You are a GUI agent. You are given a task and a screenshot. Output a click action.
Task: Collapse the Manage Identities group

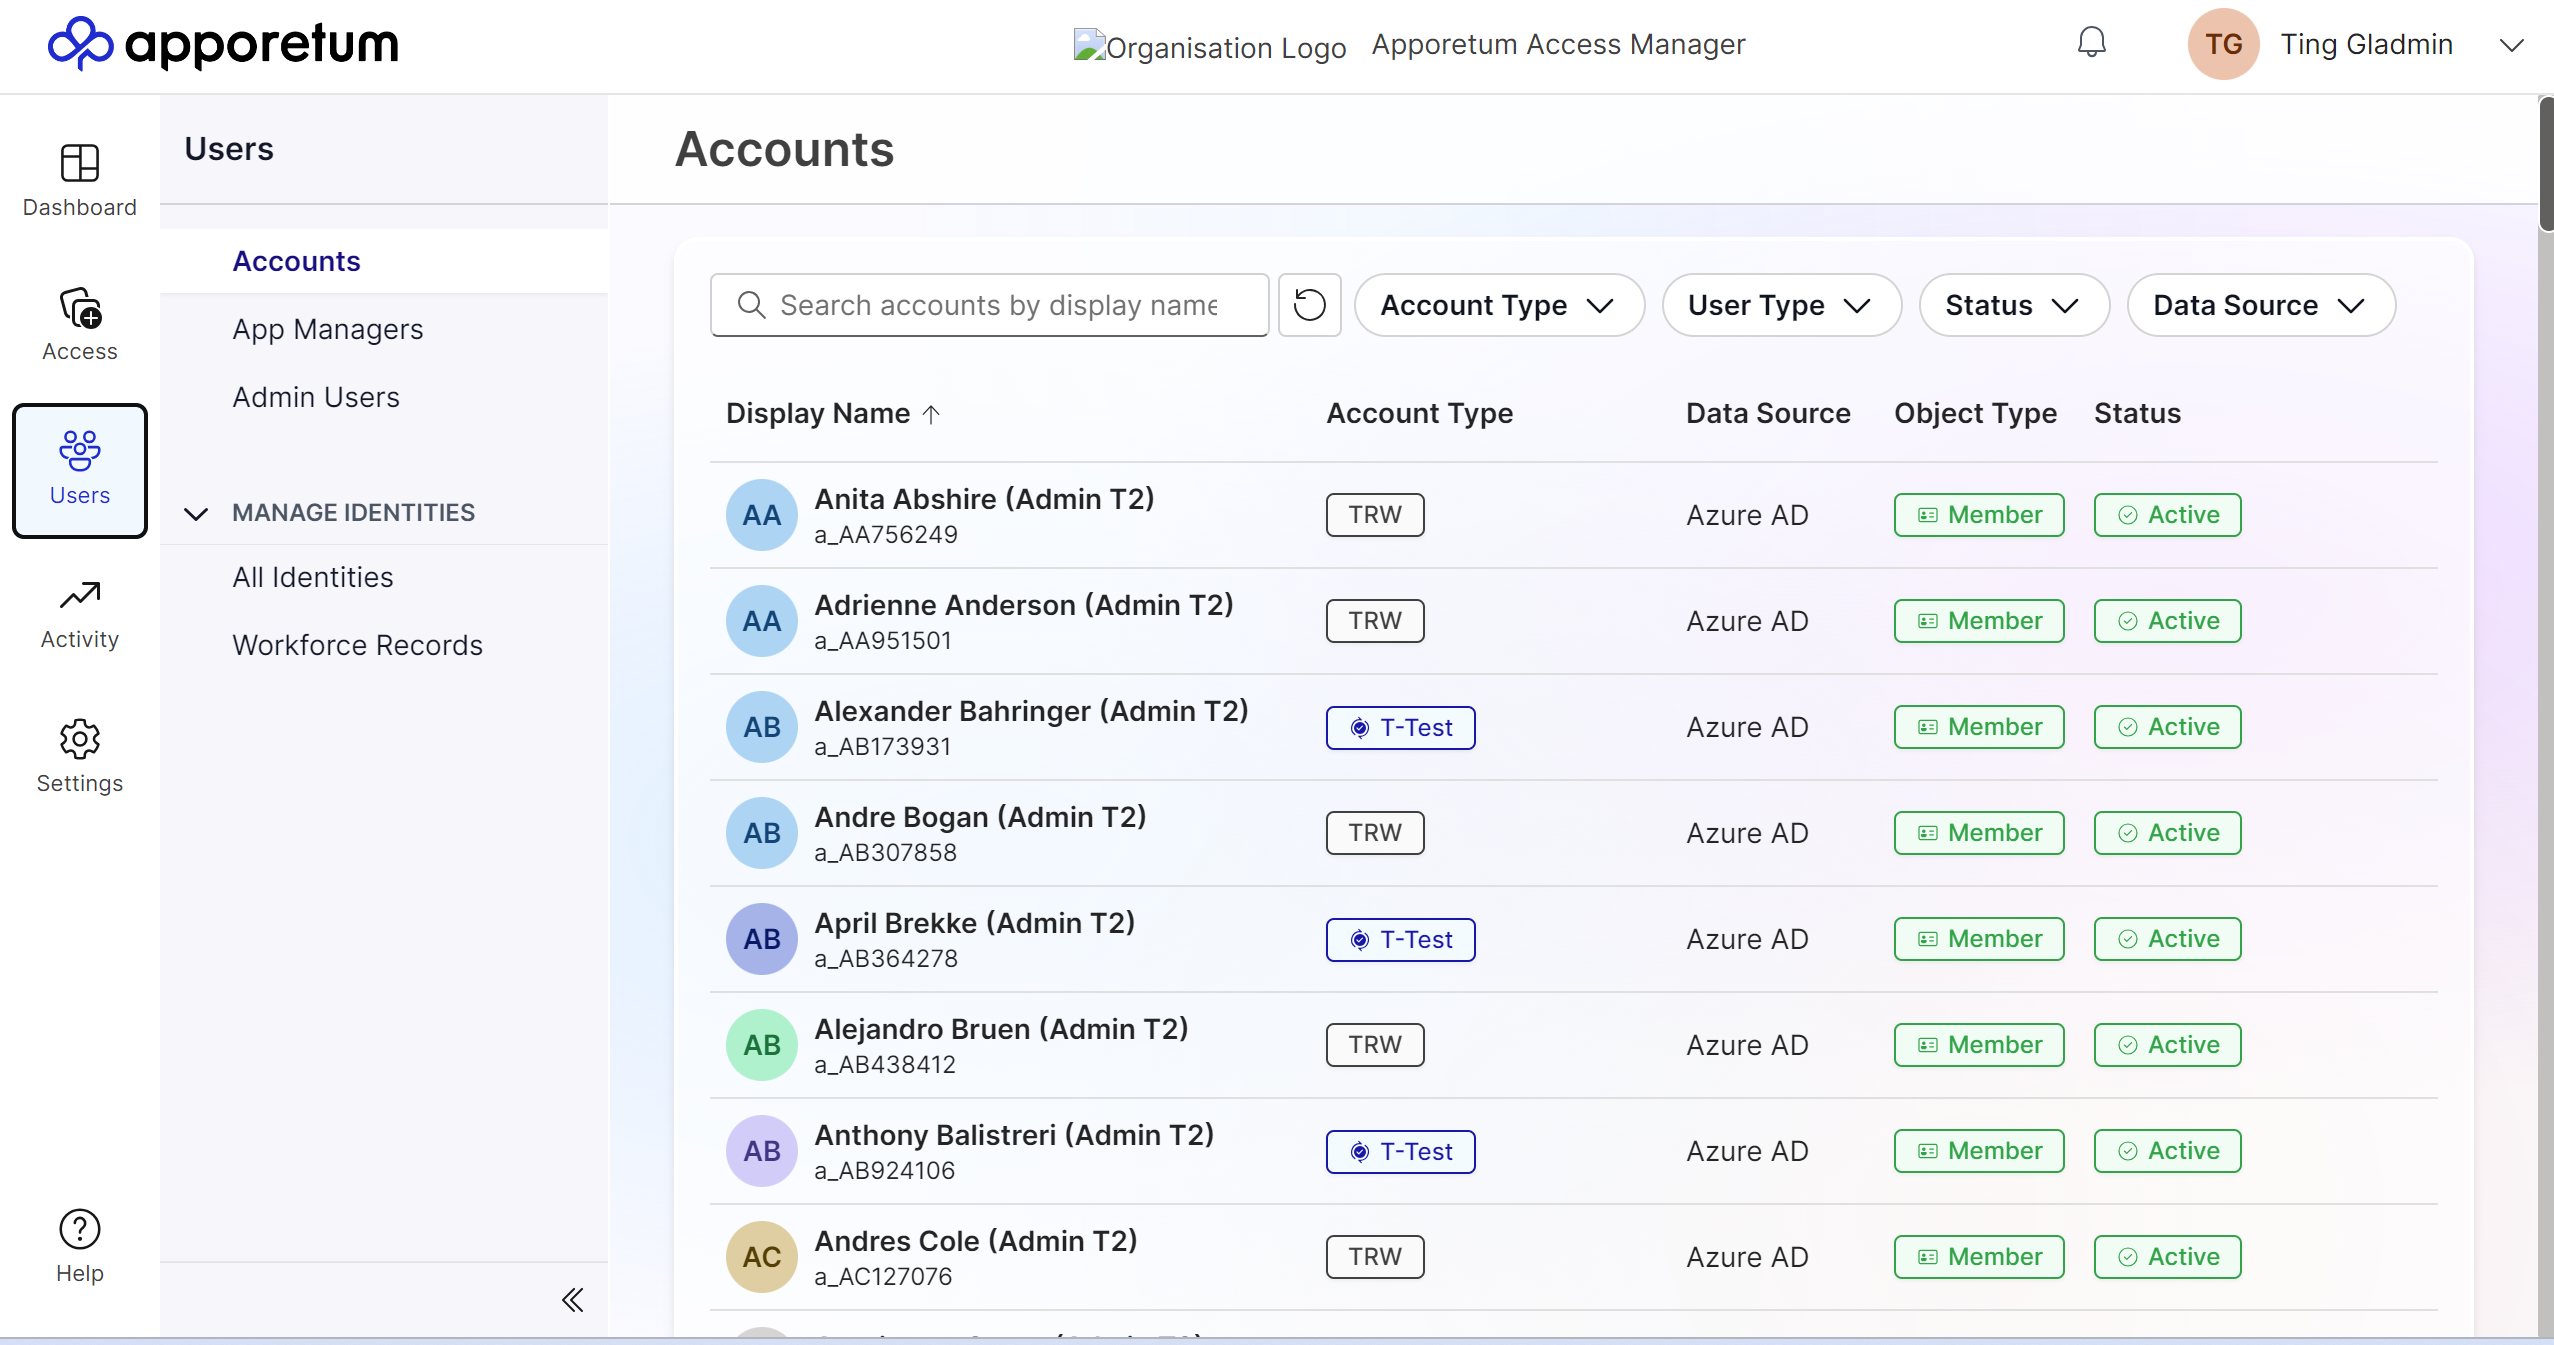coord(196,513)
